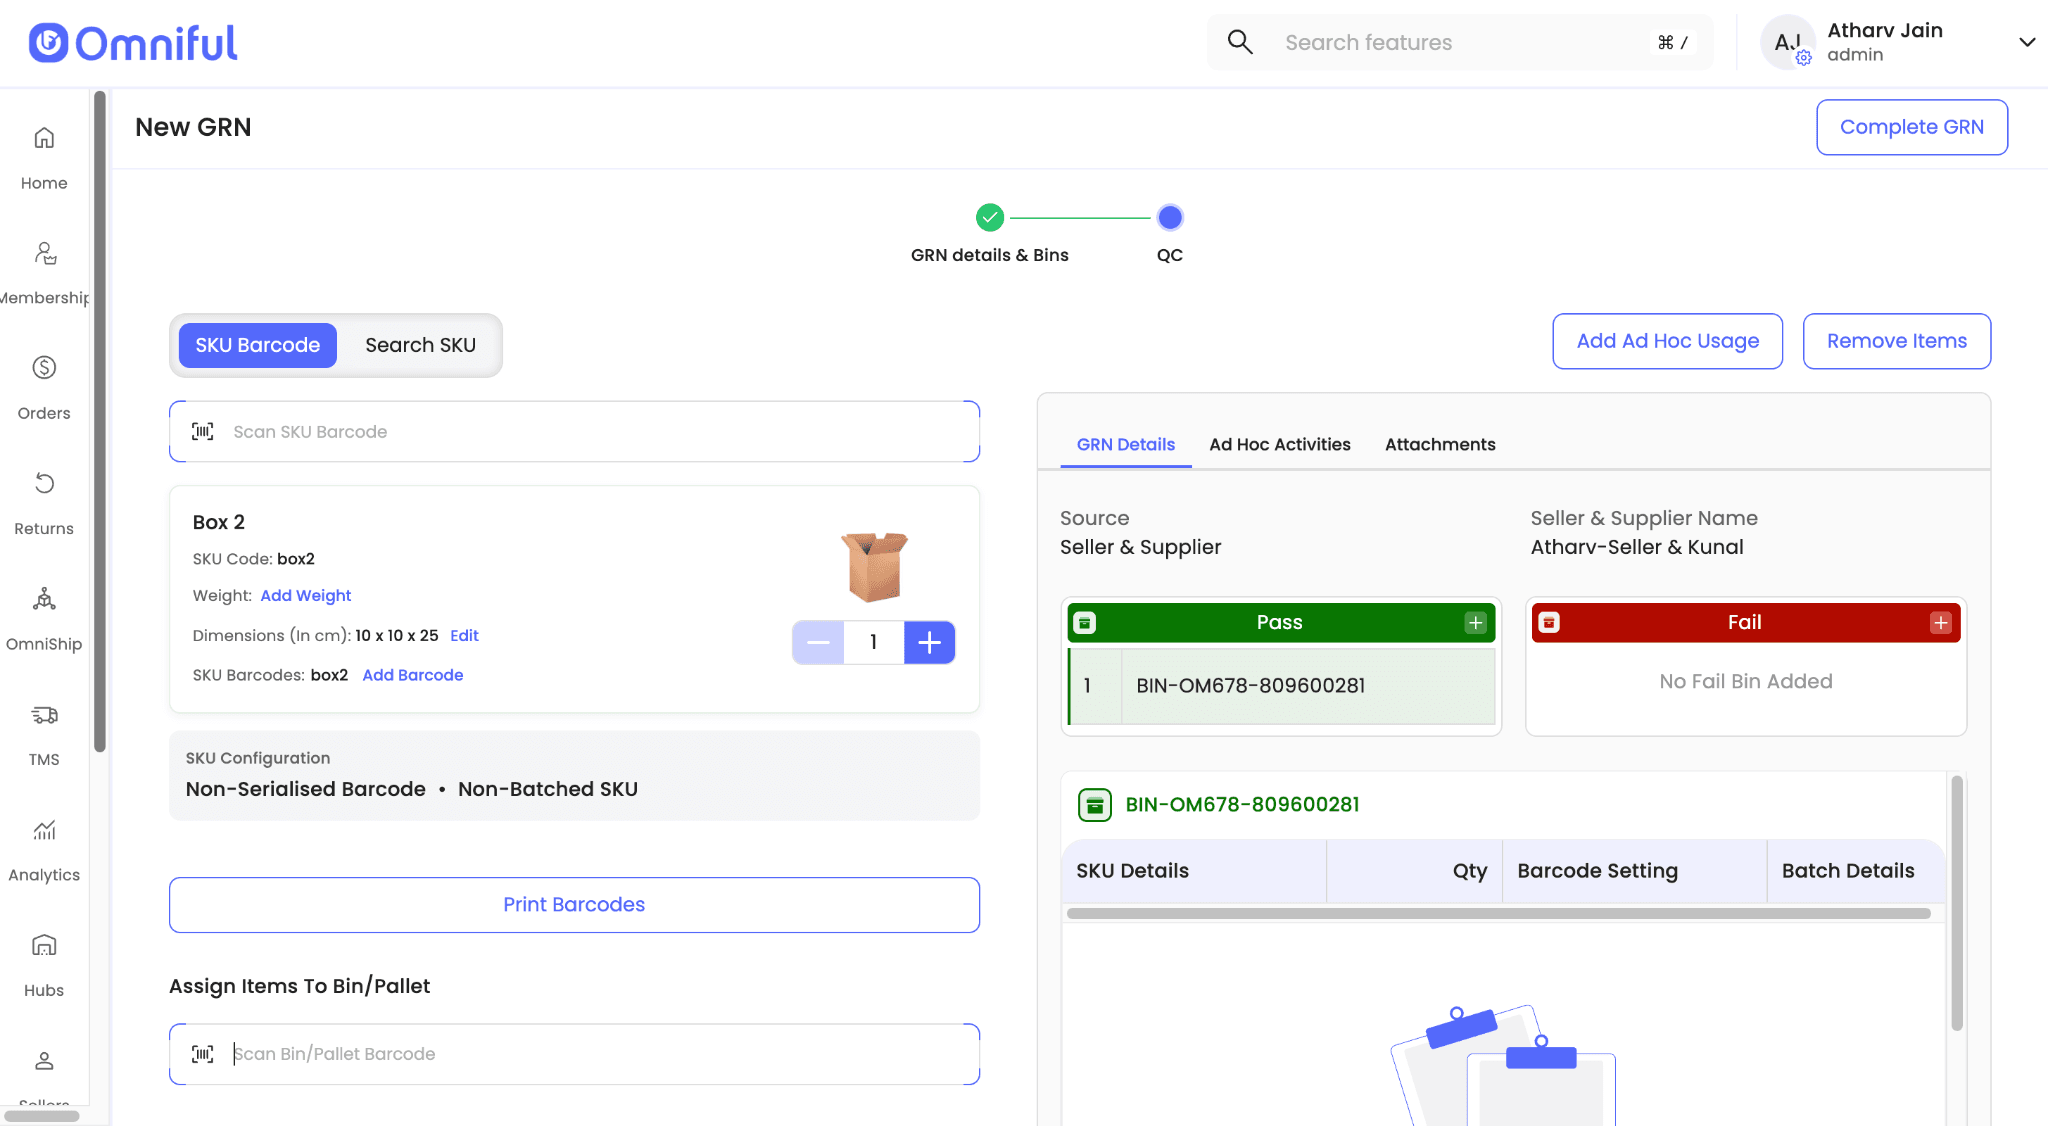Open the Membership sidebar icon
This screenshot has height=1126, width=2048.
(x=44, y=254)
